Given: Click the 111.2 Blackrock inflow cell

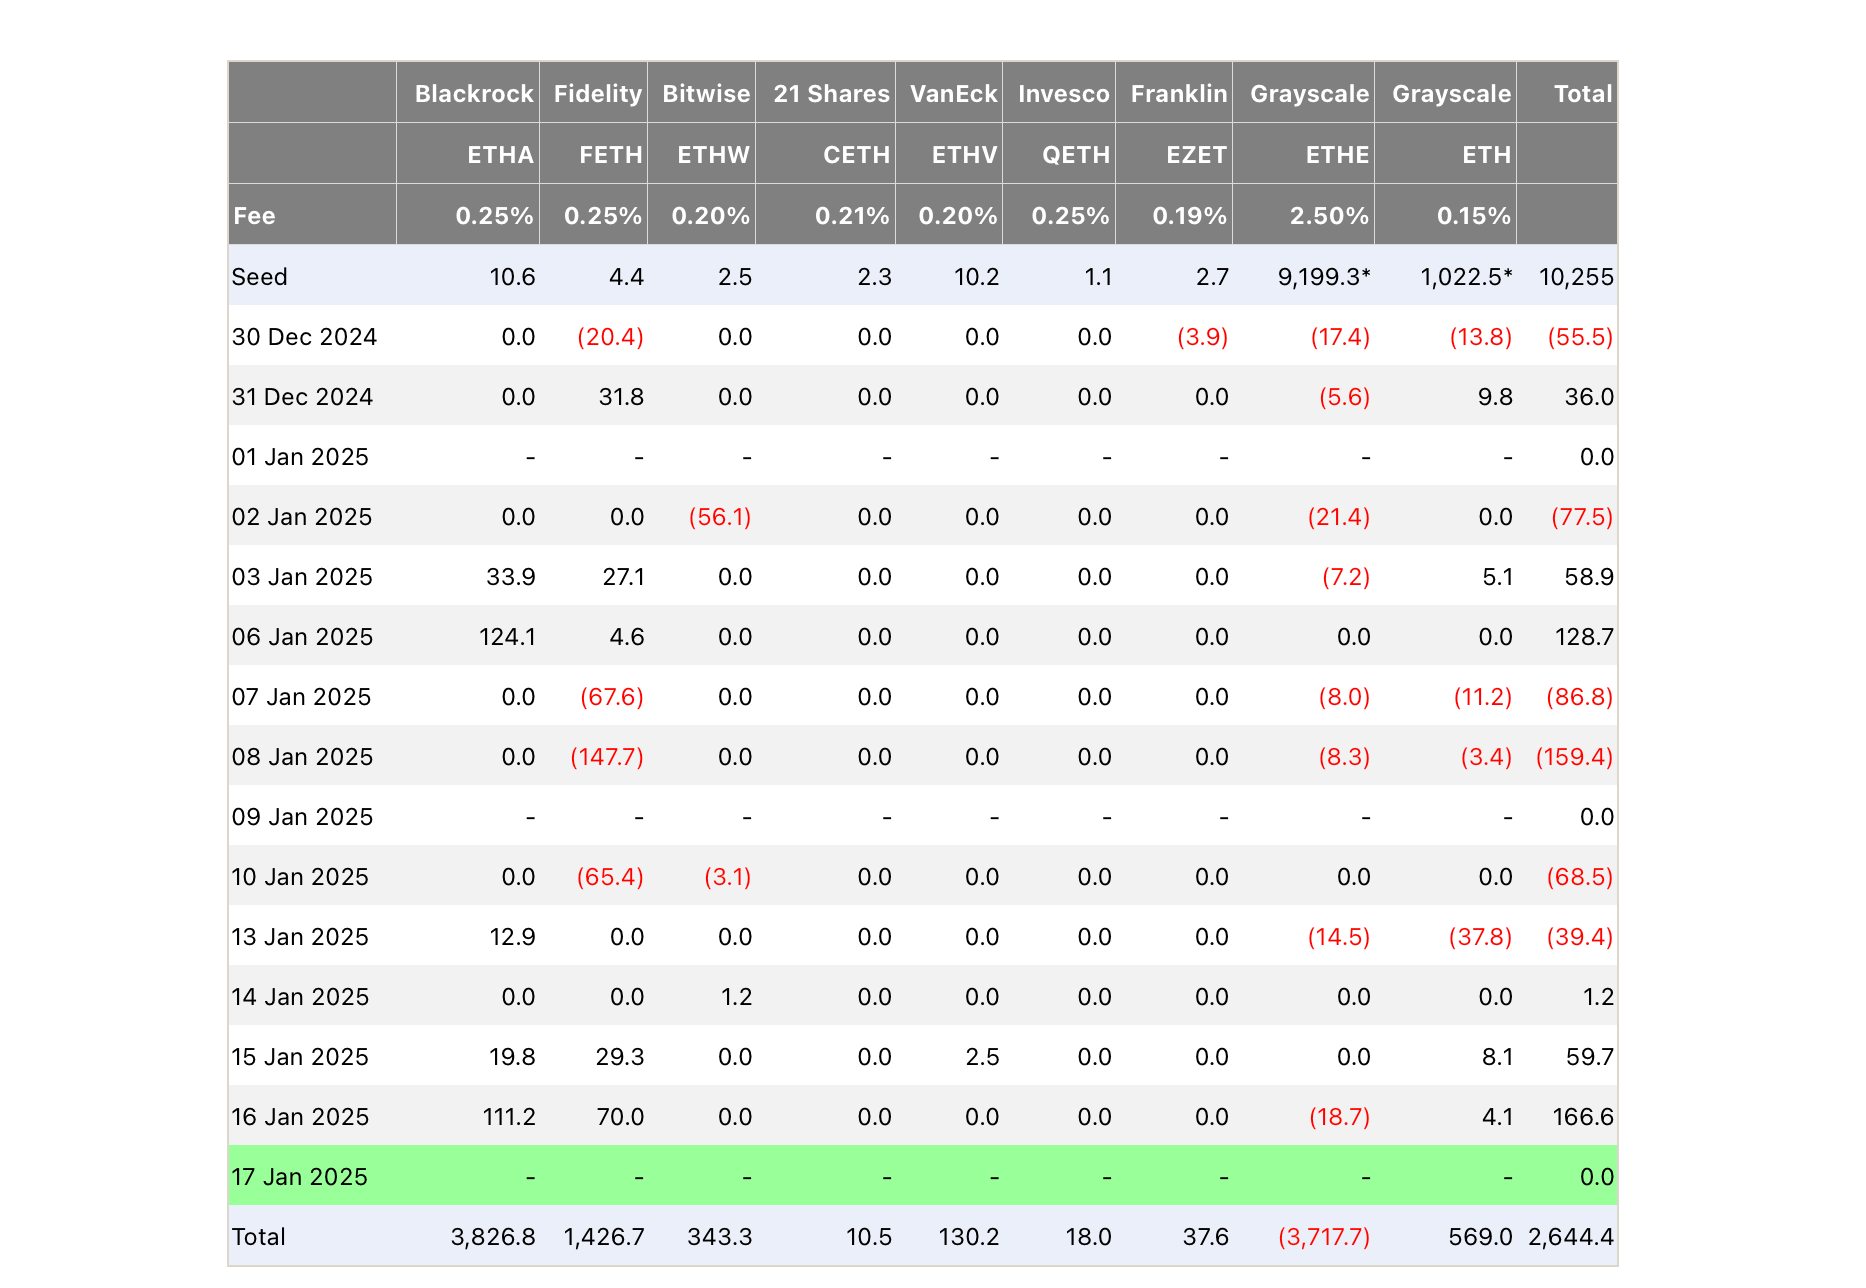Looking at the screenshot, I should coord(510,1117).
